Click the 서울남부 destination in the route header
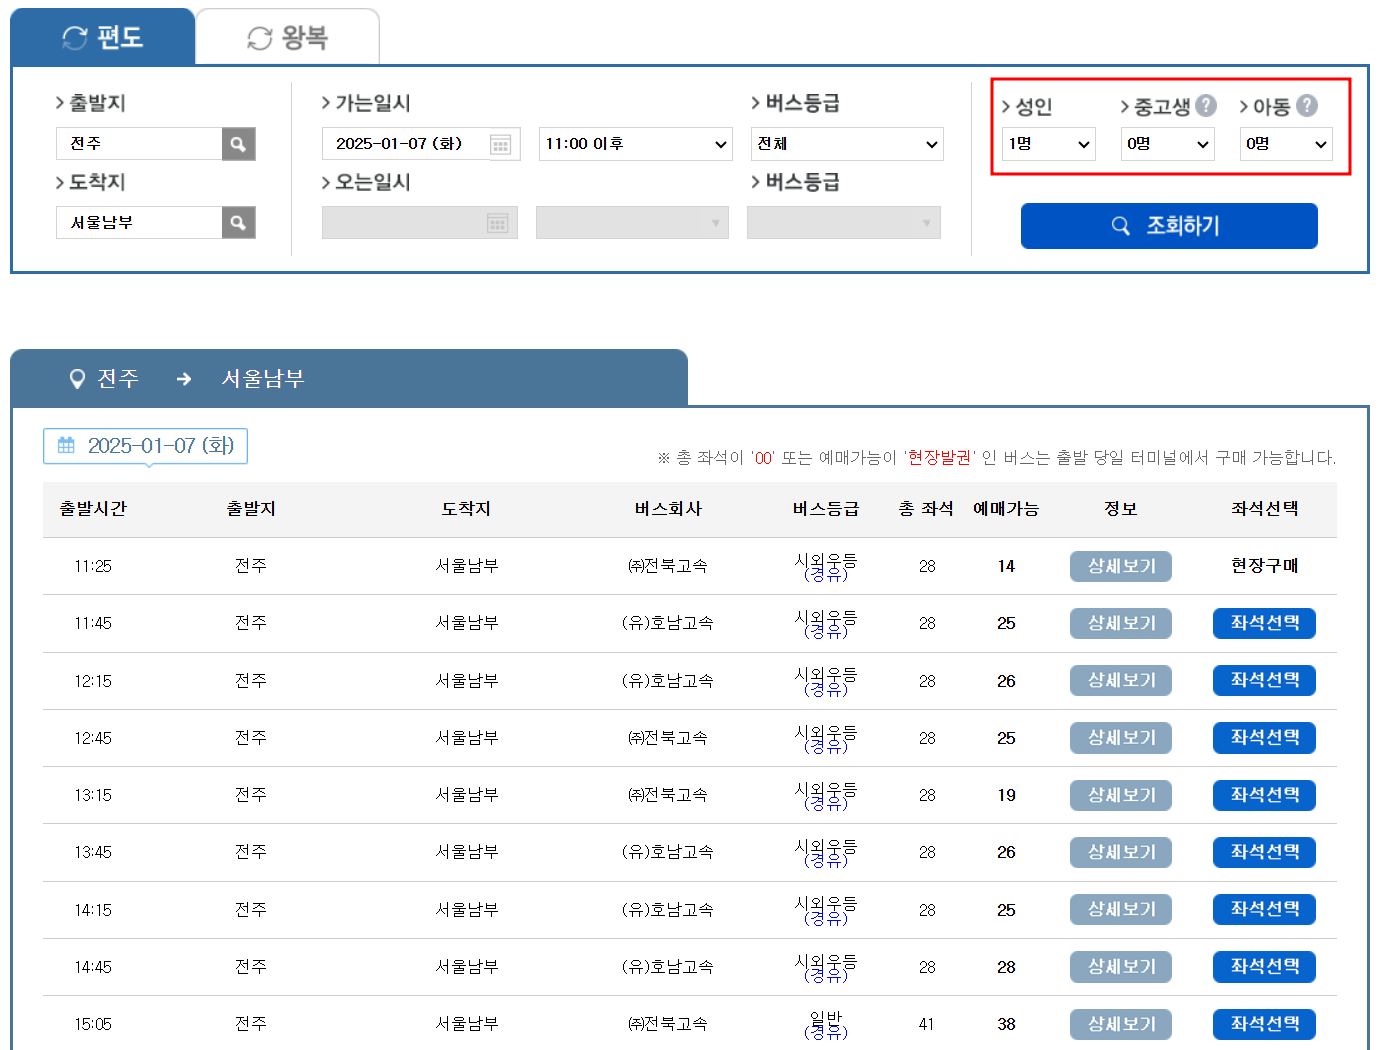 (x=263, y=379)
